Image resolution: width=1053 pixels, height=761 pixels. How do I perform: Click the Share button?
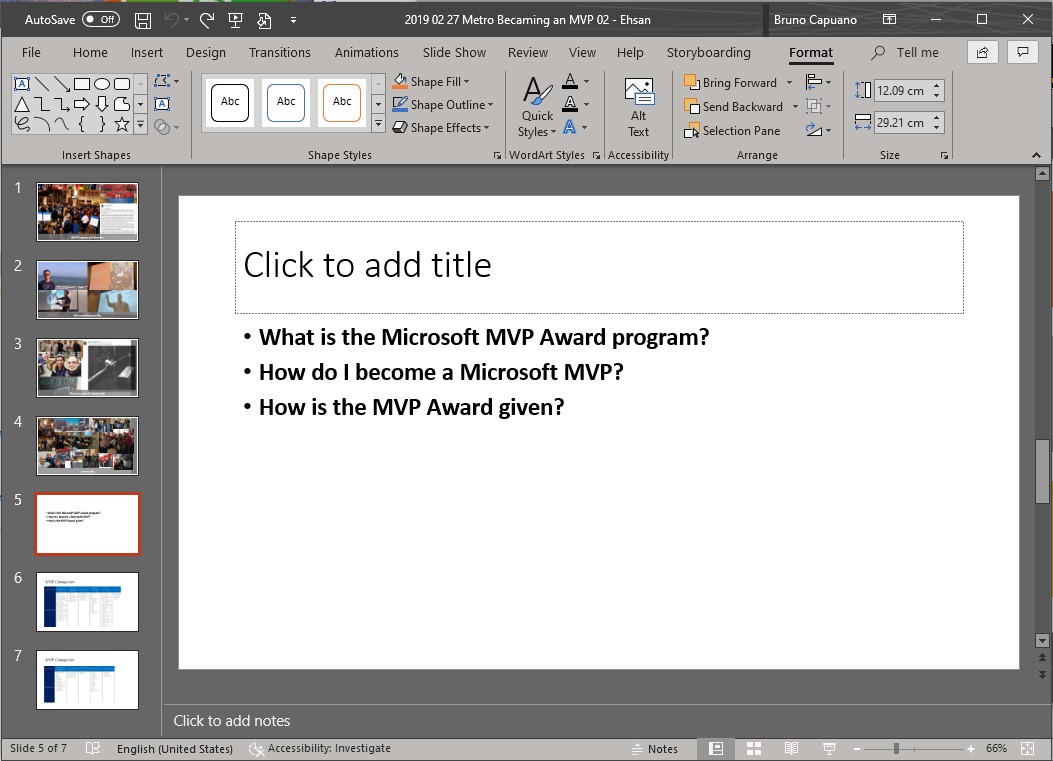point(981,51)
